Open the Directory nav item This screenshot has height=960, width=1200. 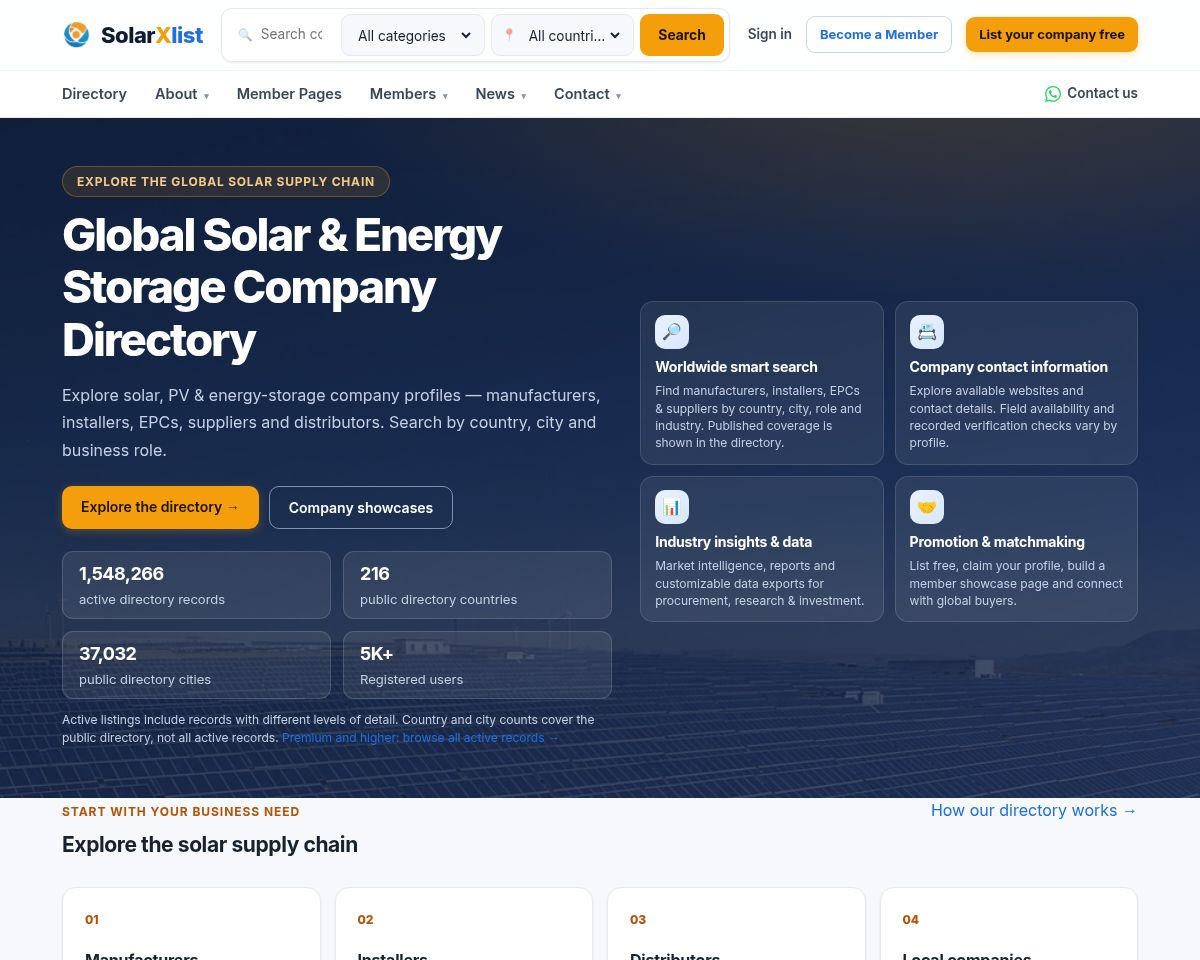(x=94, y=94)
